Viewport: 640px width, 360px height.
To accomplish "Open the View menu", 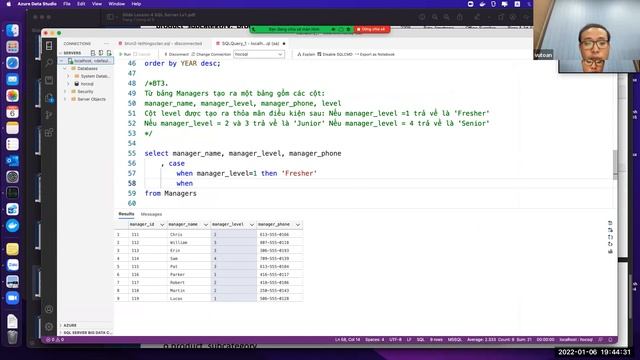I will tap(97, 4).
